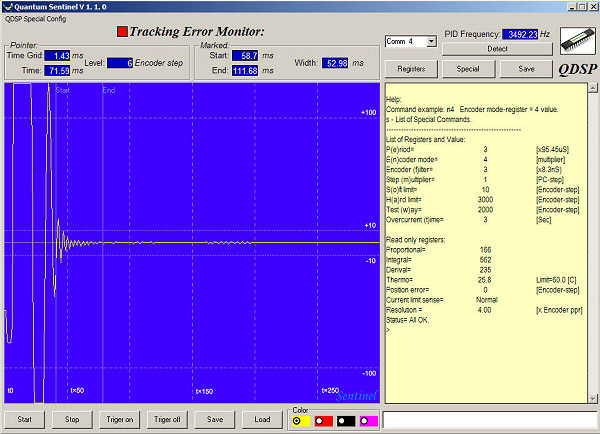Click the Registers button
The image size is (600, 434).
pyautogui.click(x=411, y=69)
